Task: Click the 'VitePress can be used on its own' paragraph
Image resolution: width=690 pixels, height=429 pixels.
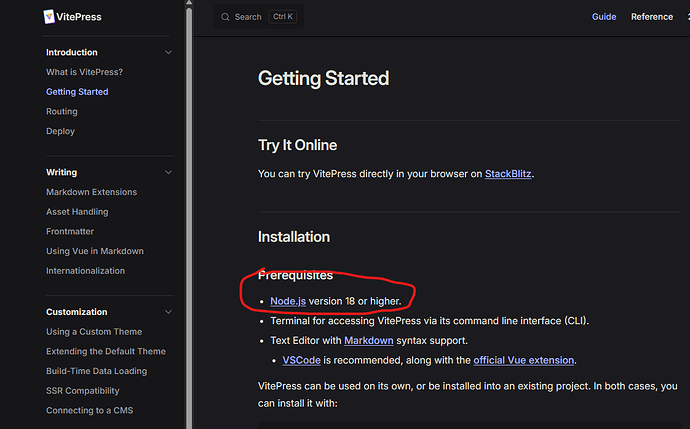Action: (x=468, y=395)
